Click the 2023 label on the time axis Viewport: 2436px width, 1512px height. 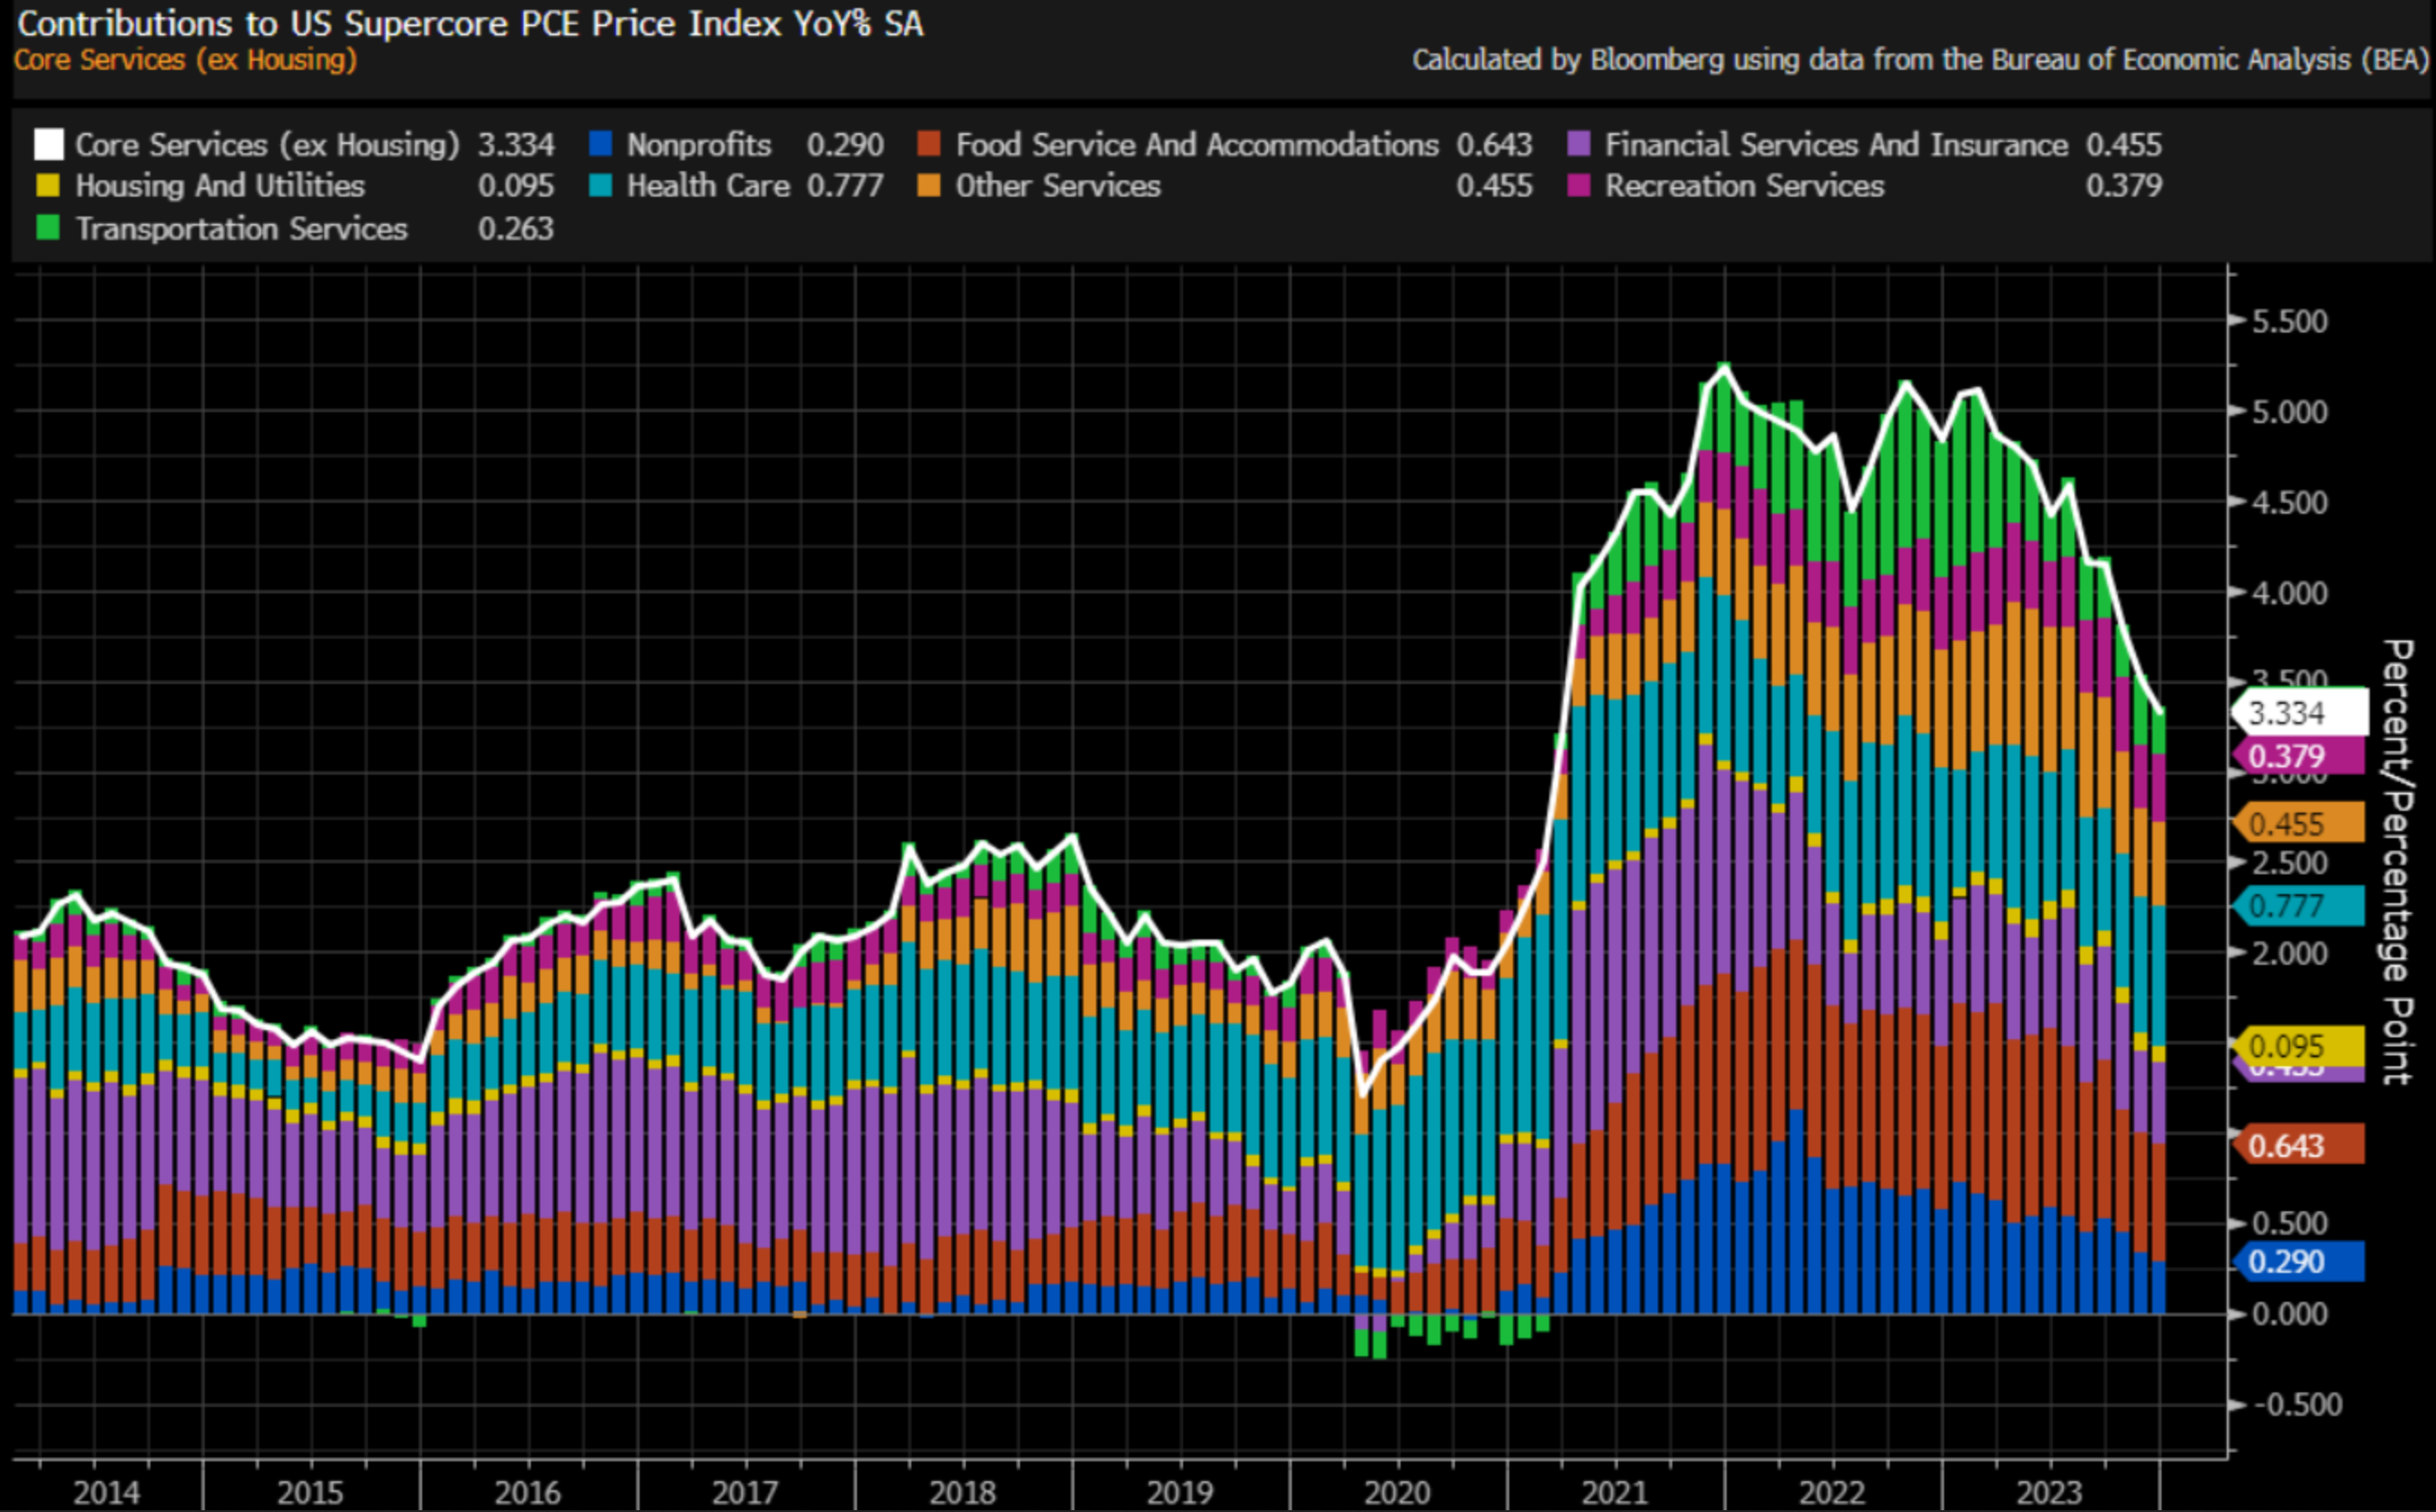coord(2049,1492)
